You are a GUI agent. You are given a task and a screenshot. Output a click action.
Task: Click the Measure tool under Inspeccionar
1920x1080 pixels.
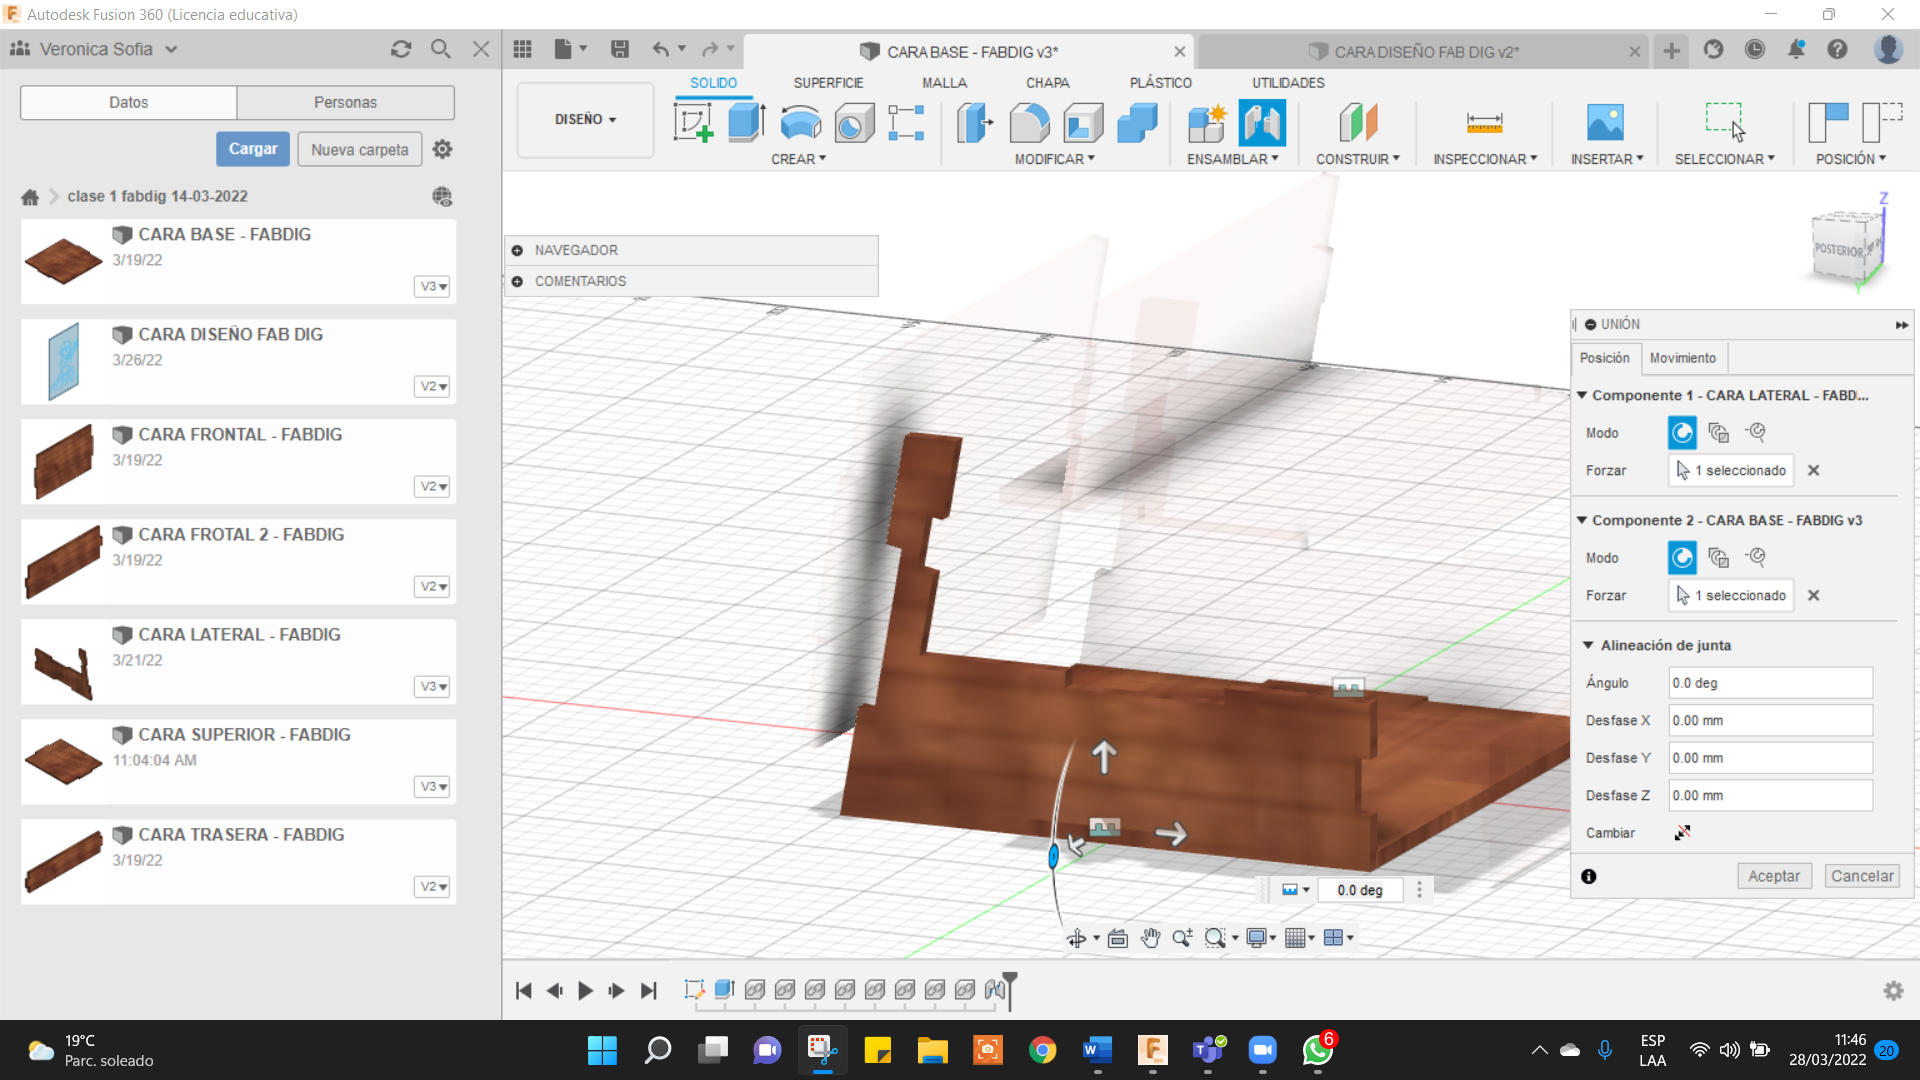(1484, 123)
